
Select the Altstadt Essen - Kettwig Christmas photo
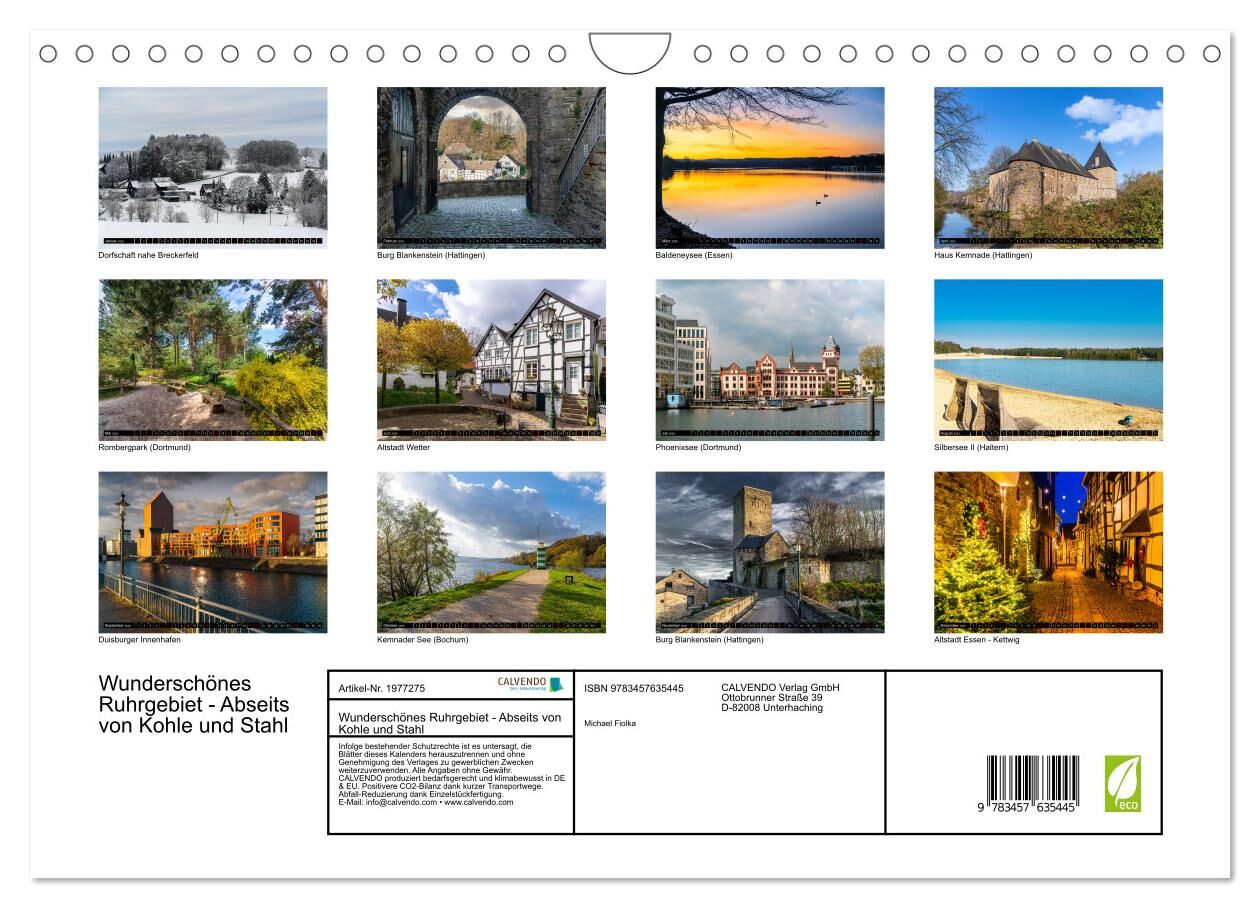[x=1048, y=551]
